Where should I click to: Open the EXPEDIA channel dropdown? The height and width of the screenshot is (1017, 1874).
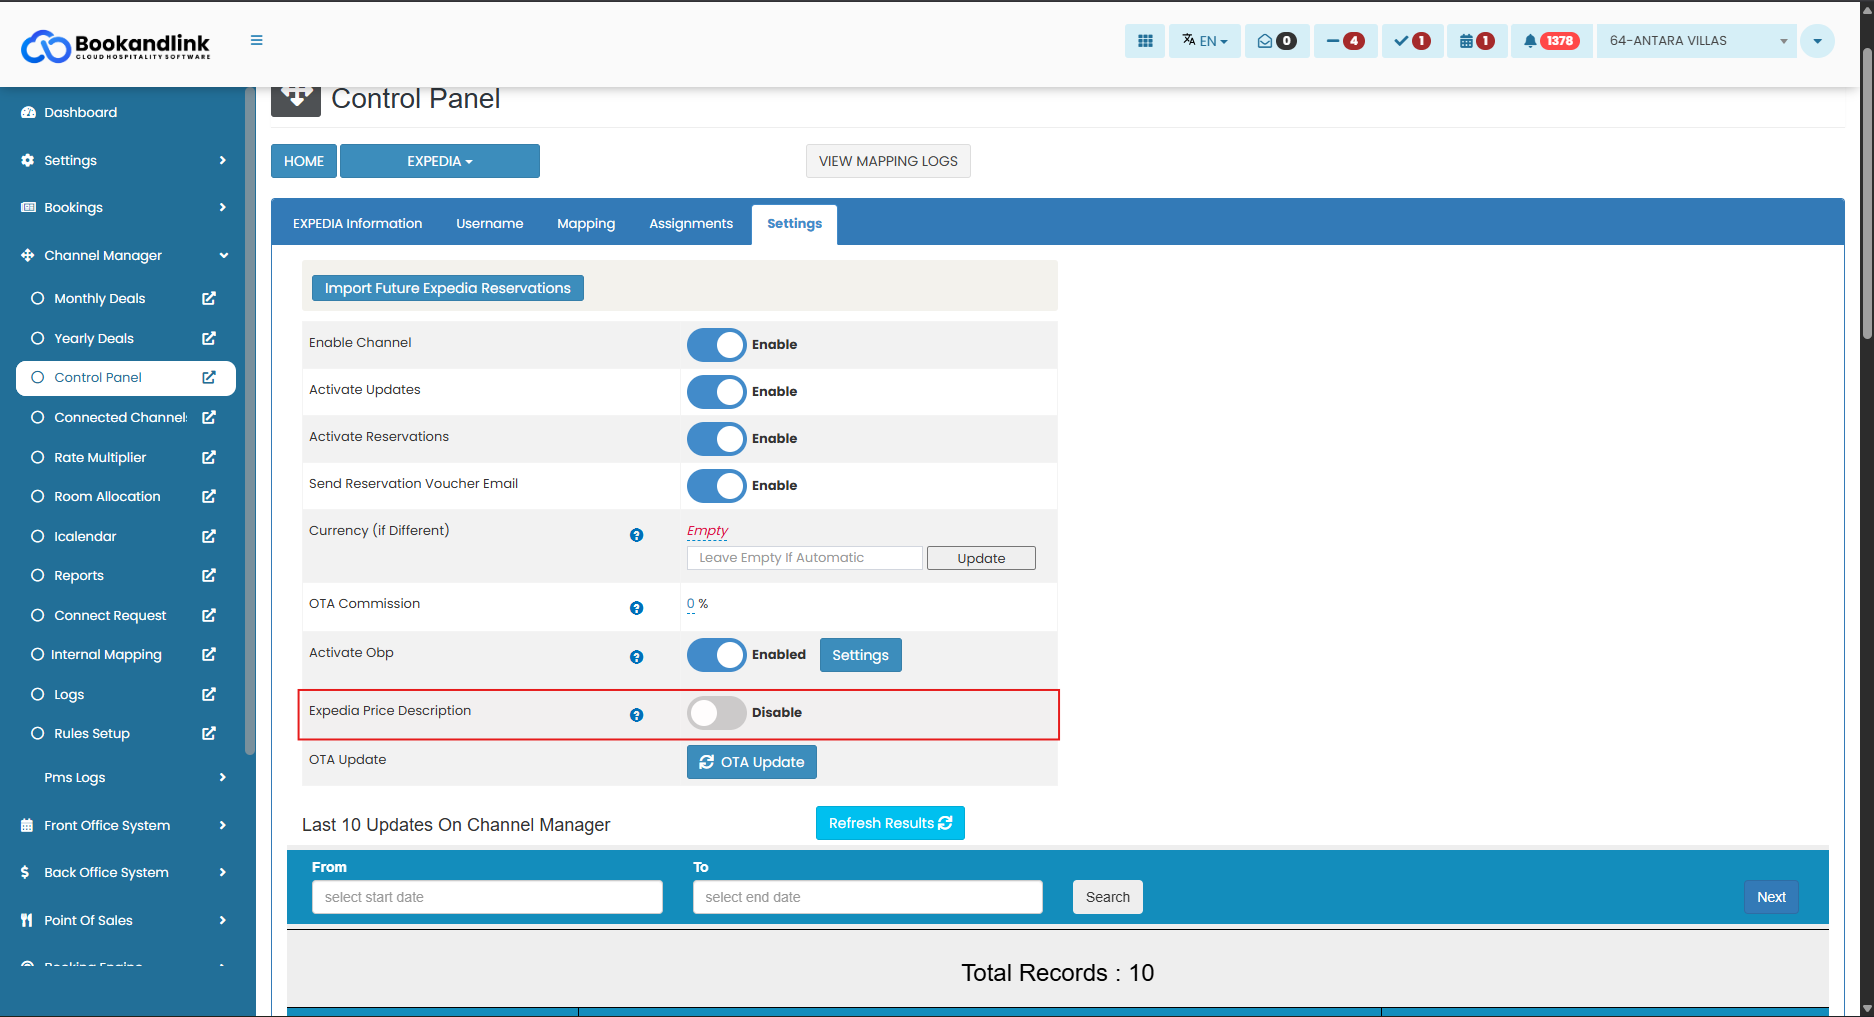pyautogui.click(x=440, y=161)
